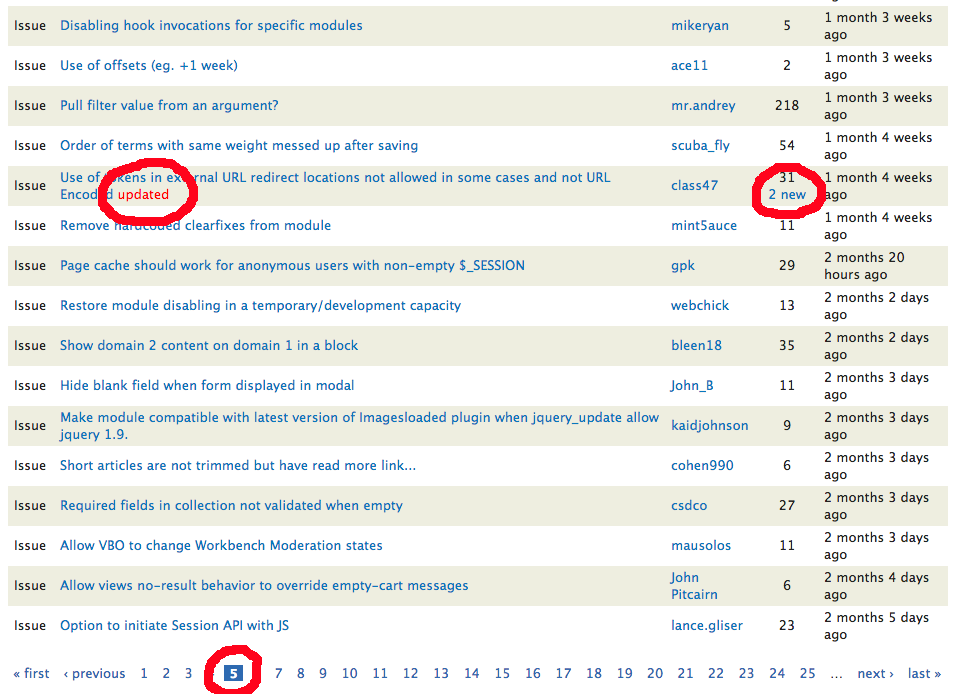
Task: Open the 'Use of offsets (eg. +1 week)' issue
Action: pos(148,65)
